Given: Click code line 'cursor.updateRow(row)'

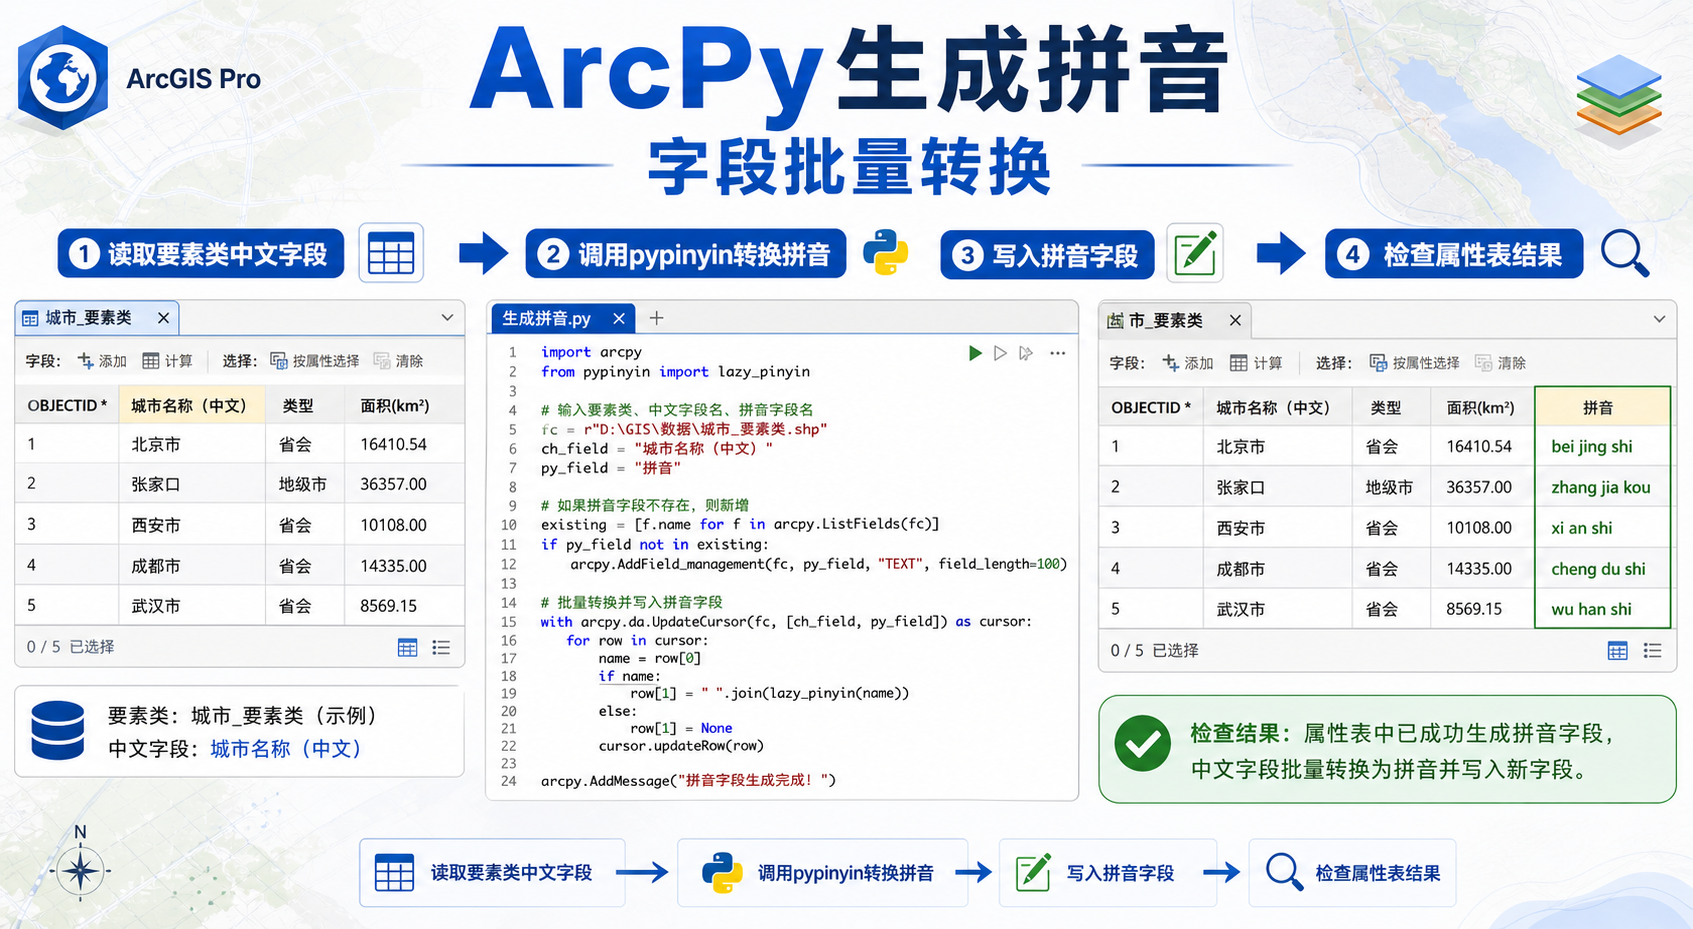Looking at the screenshot, I should pos(681,746).
